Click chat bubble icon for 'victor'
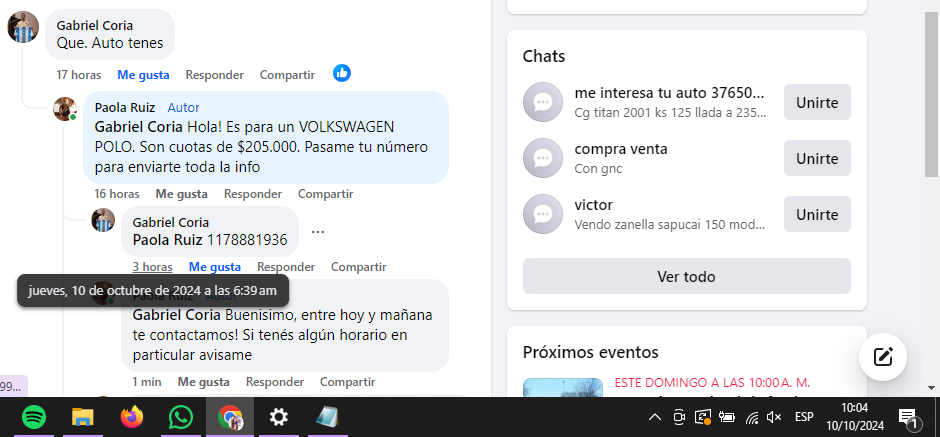The width and height of the screenshot is (940, 437). click(543, 214)
